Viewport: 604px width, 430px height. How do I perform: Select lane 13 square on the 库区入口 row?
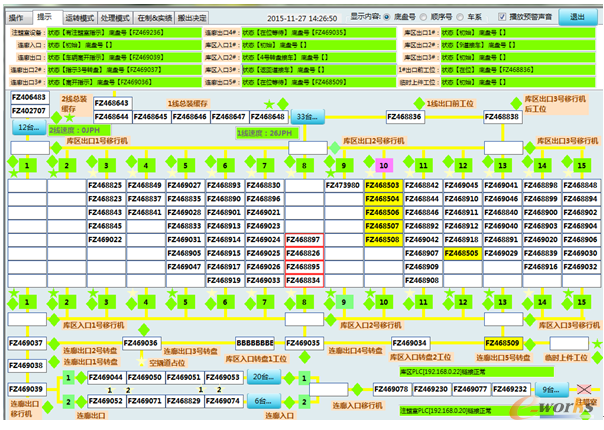(502, 302)
